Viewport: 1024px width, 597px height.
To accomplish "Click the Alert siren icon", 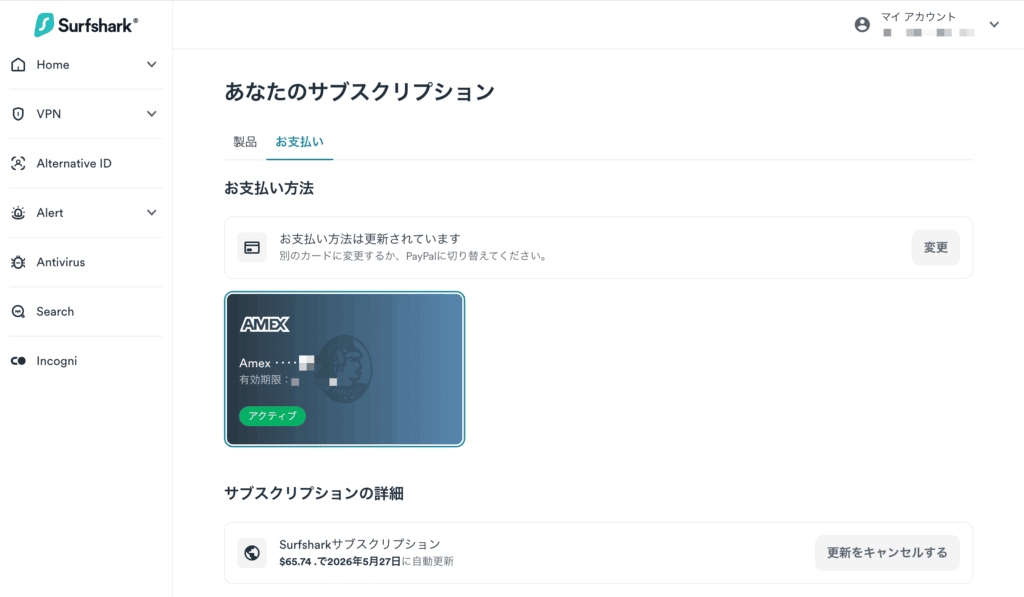I will [x=18, y=213].
